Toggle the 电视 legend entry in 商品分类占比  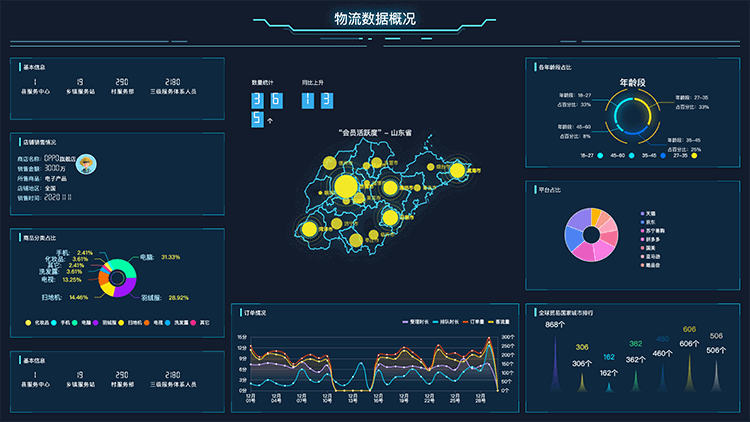(x=154, y=322)
